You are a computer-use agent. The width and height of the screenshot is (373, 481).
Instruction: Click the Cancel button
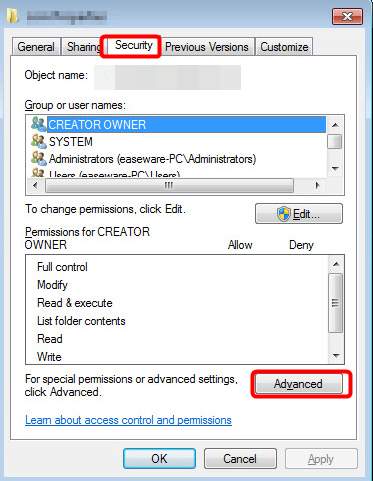point(240,459)
